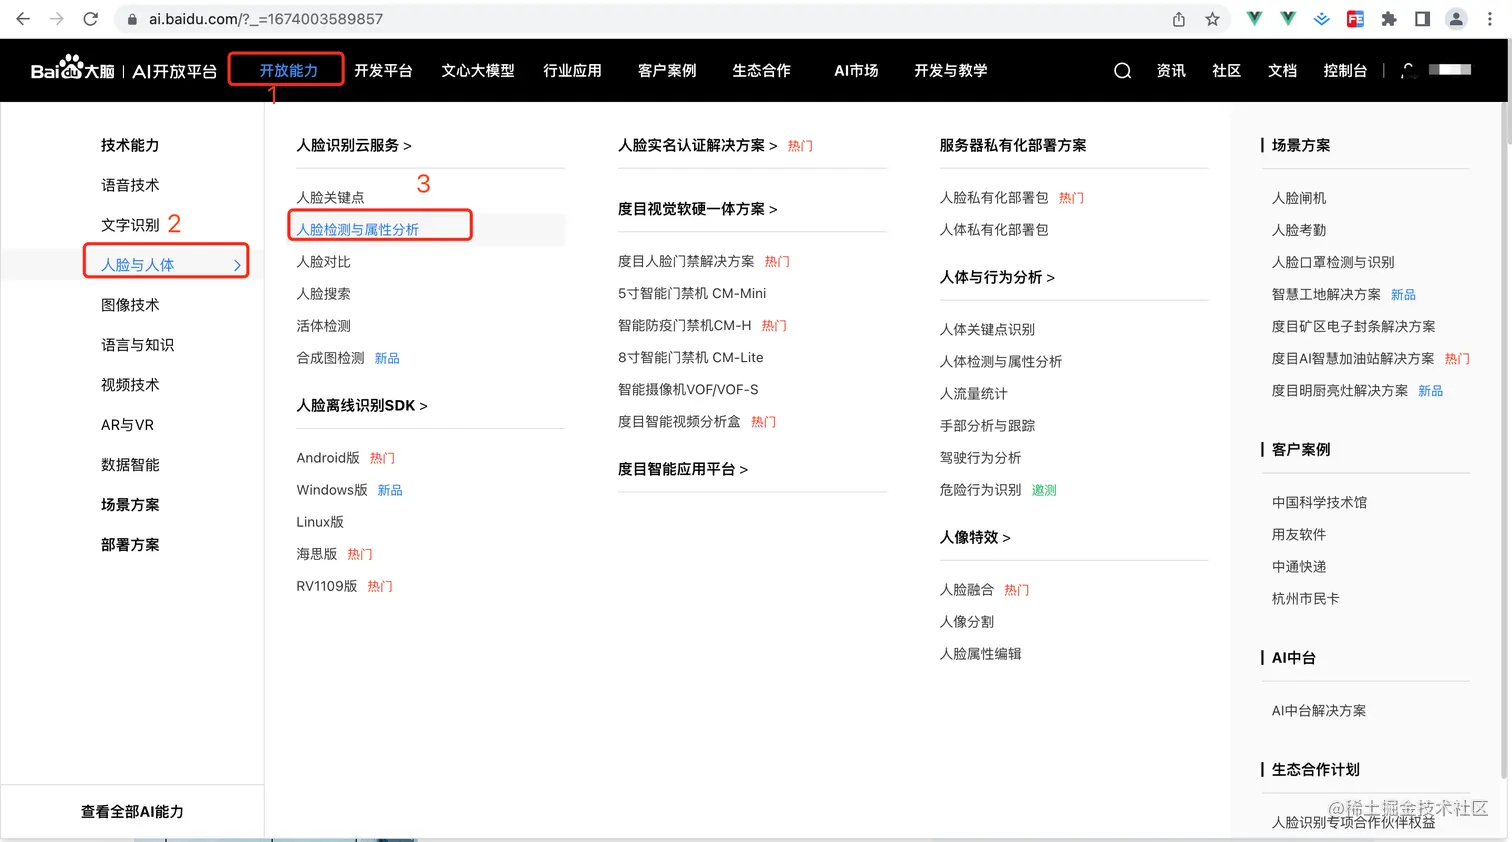
Task: Open 人流量统计 link
Action: (x=973, y=393)
